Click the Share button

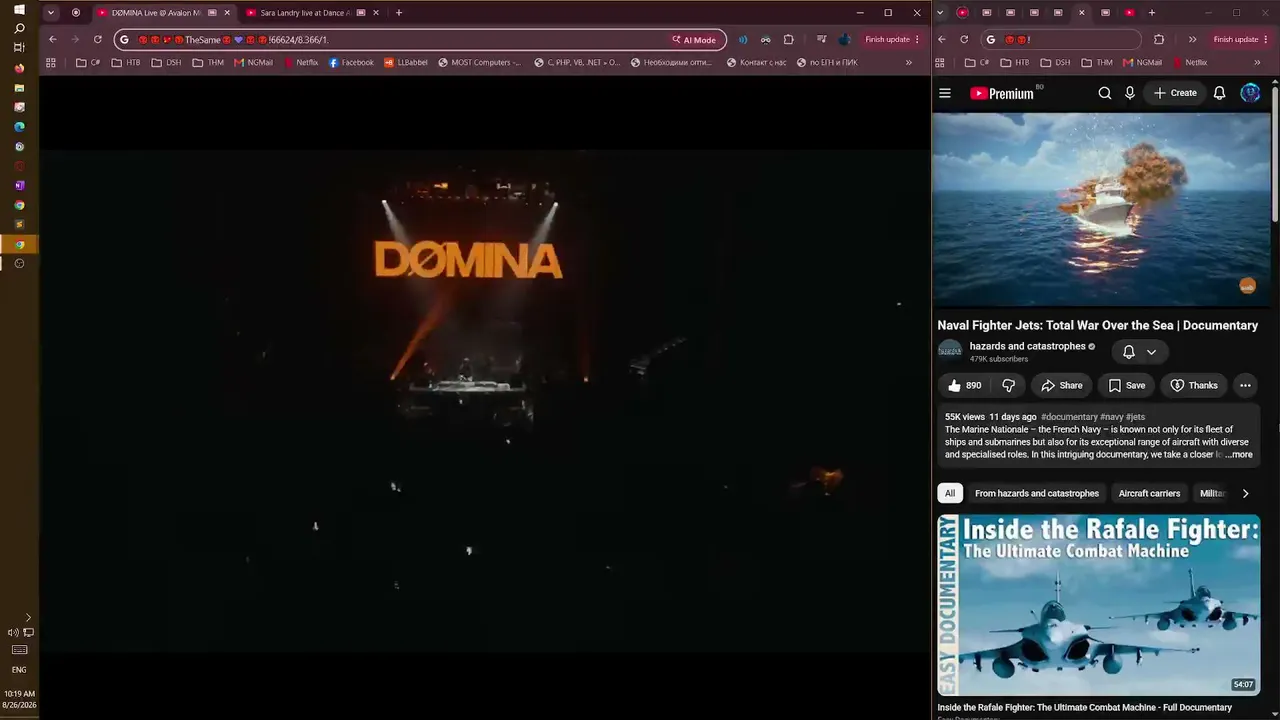[x=1061, y=385]
